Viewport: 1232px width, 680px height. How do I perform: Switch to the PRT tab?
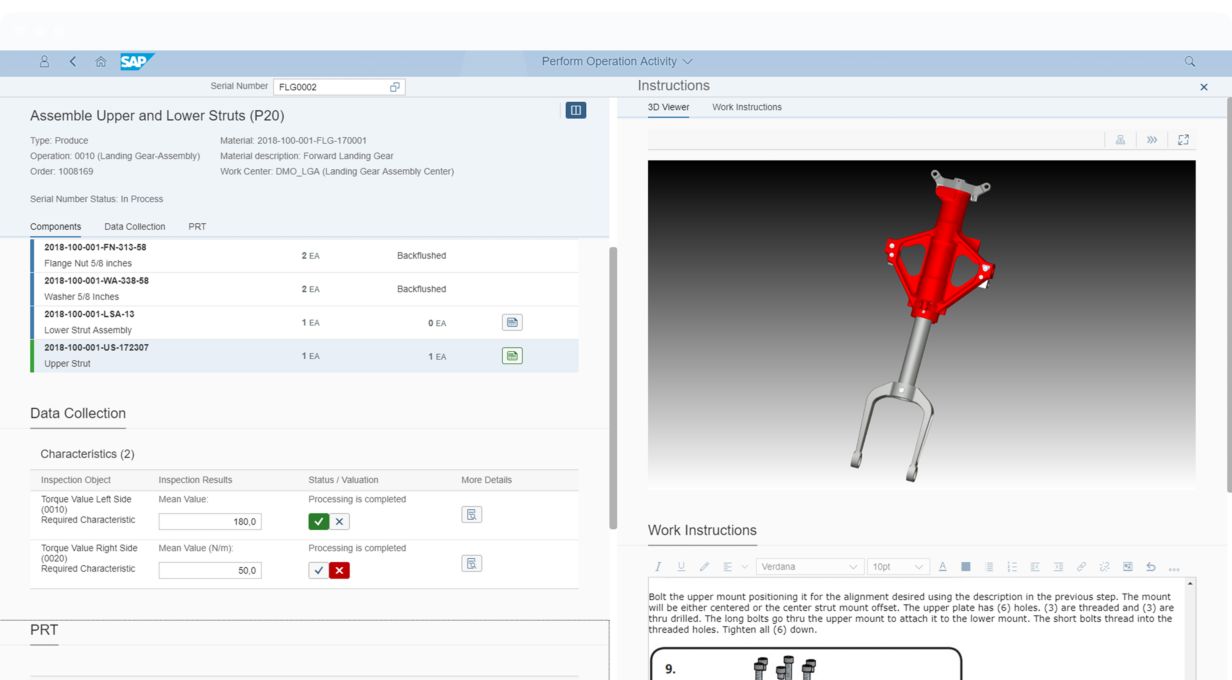coord(197,227)
